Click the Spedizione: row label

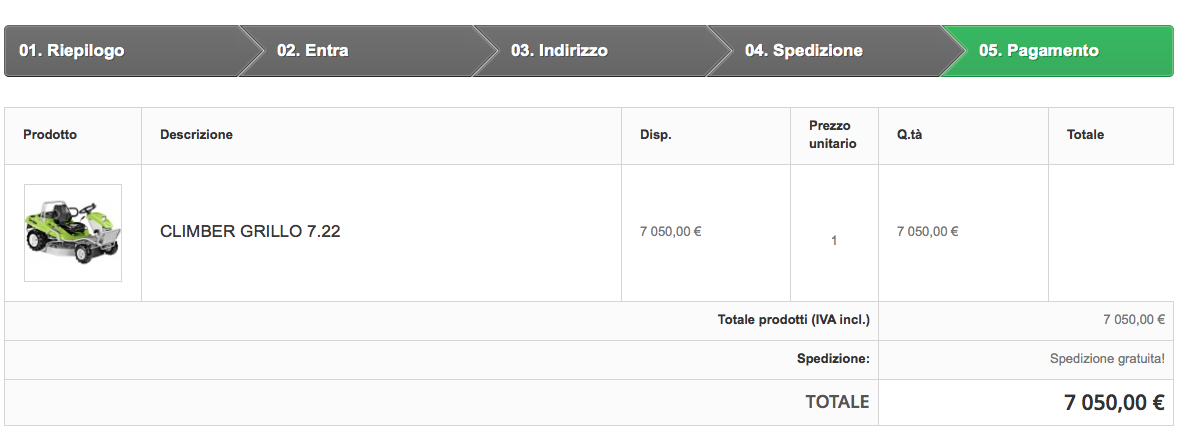tap(833, 359)
